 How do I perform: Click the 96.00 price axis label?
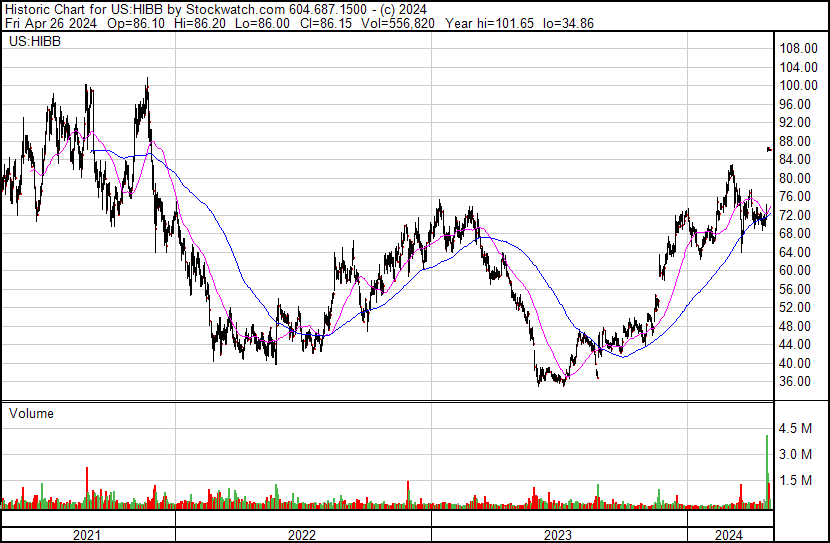795,104
